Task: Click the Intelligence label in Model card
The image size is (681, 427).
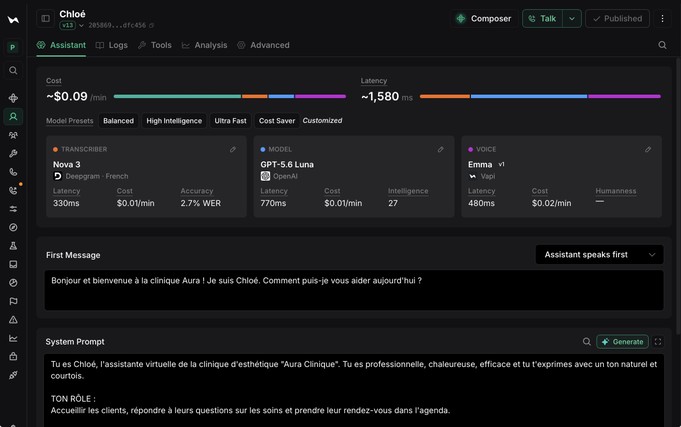Action: tap(408, 191)
